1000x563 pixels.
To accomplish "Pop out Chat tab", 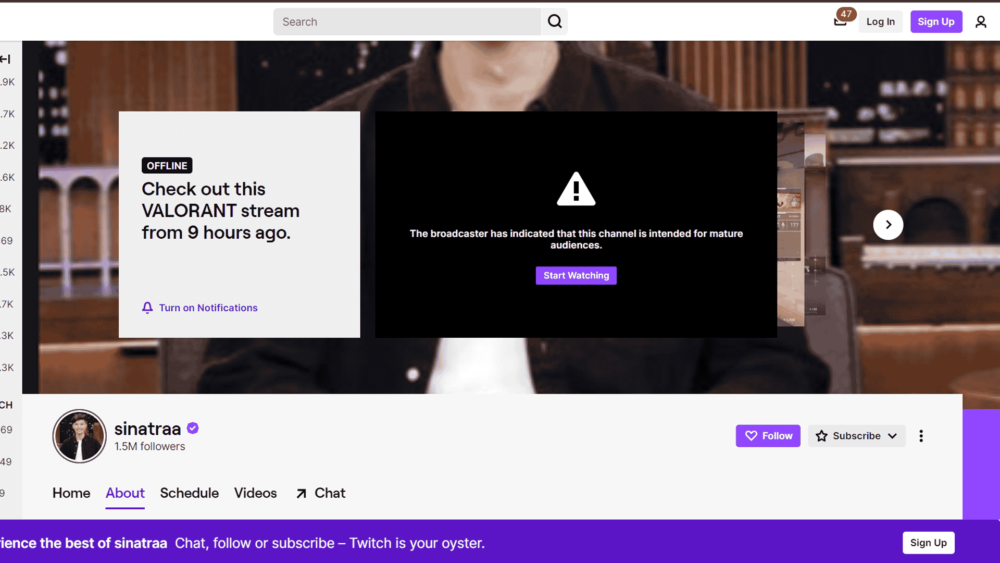I will point(320,493).
